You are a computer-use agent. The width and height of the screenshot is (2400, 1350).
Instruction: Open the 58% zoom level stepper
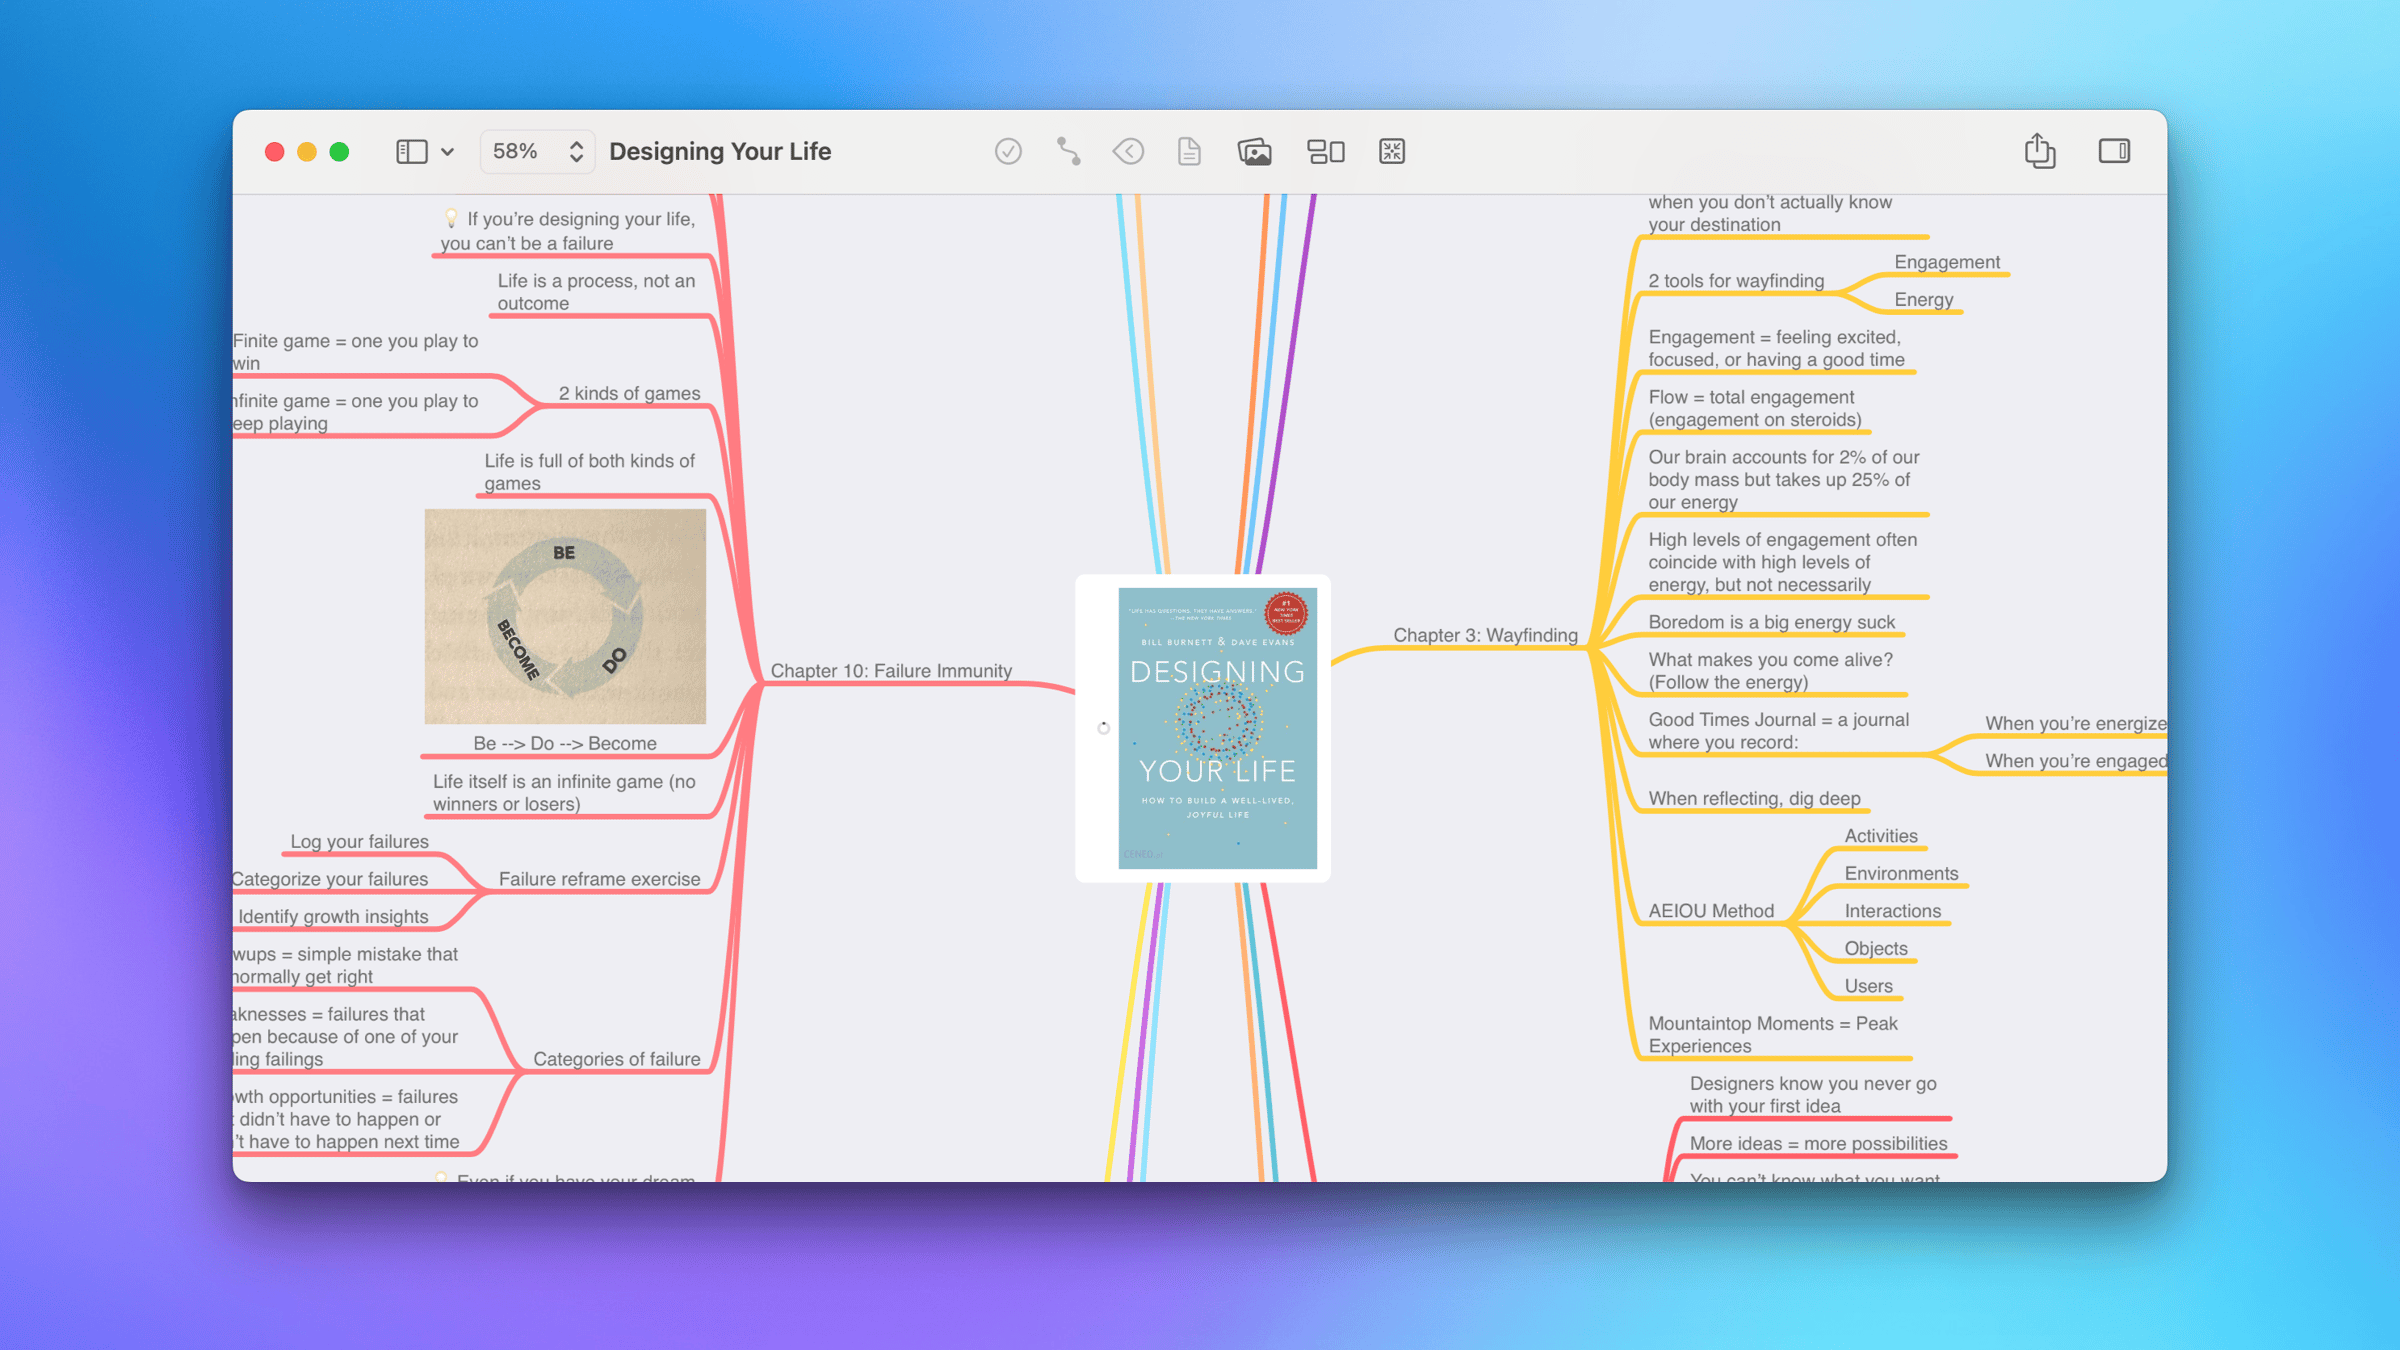[537, 151]
